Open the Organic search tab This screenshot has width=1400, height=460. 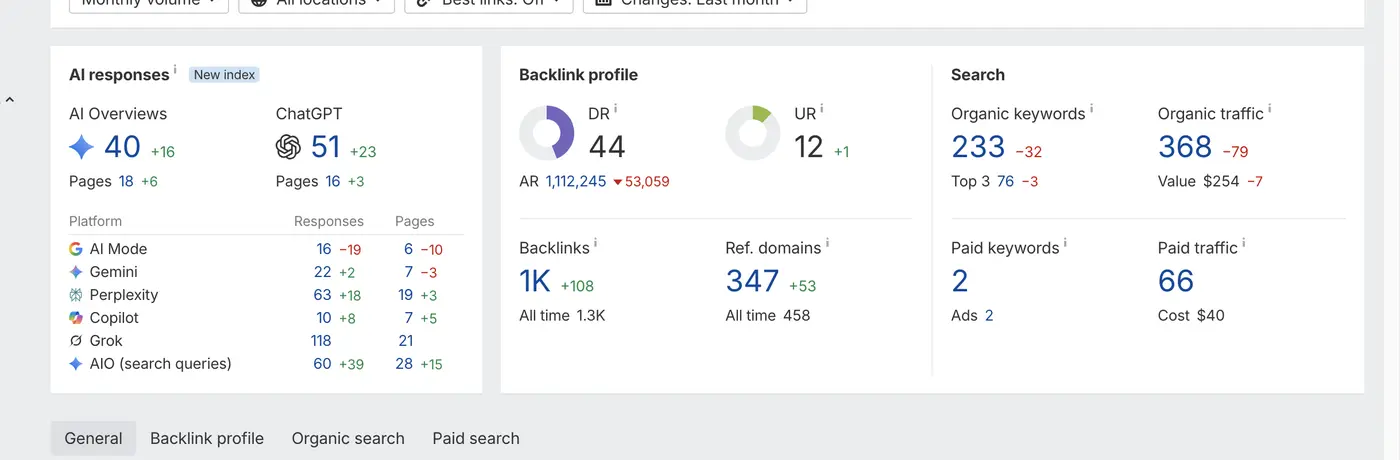[x=348, y=438]
